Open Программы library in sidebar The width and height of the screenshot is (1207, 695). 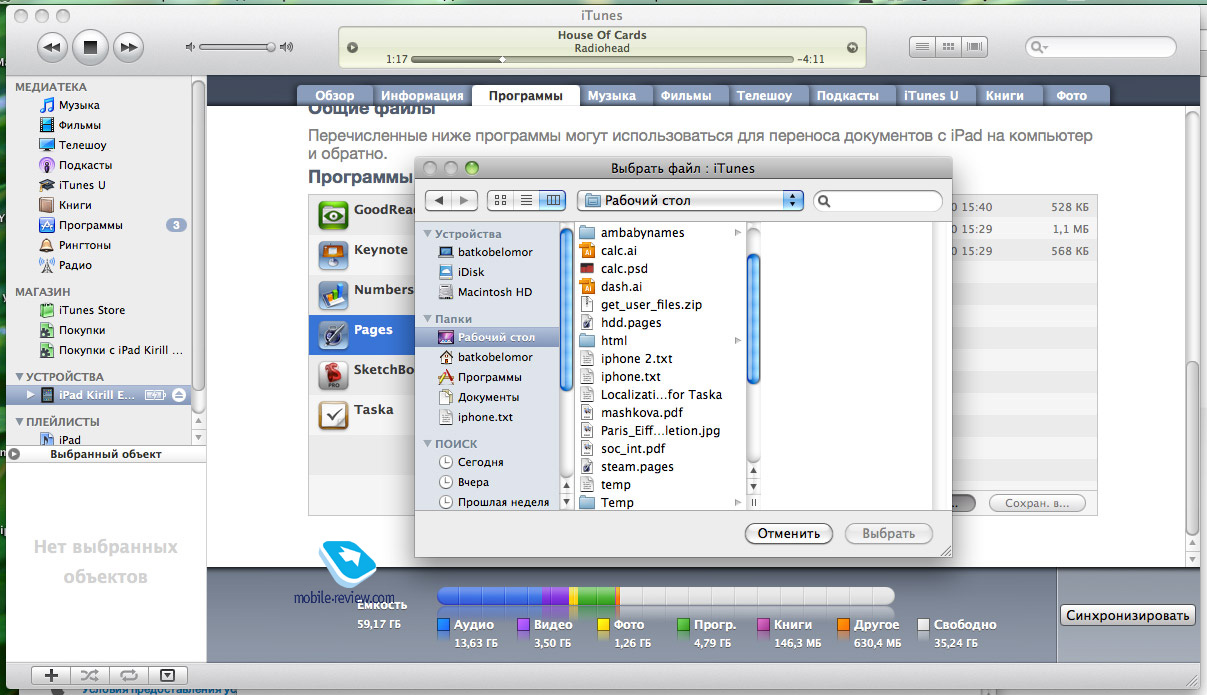point(90,225)
